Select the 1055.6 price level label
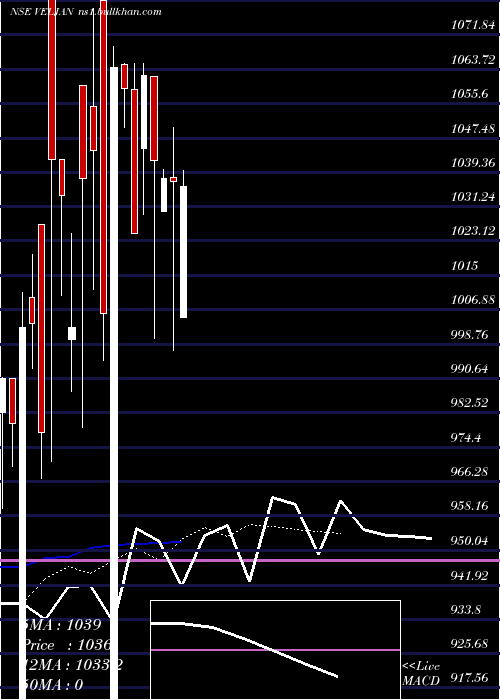500x700 pixels. pyautogui.click(x=469, y=94)
